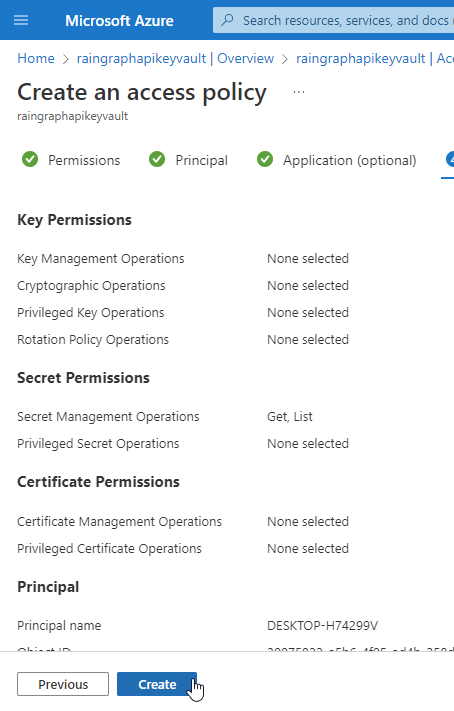454x711 pixels.
Task: Click the blue step four circle
Action: 450,160
